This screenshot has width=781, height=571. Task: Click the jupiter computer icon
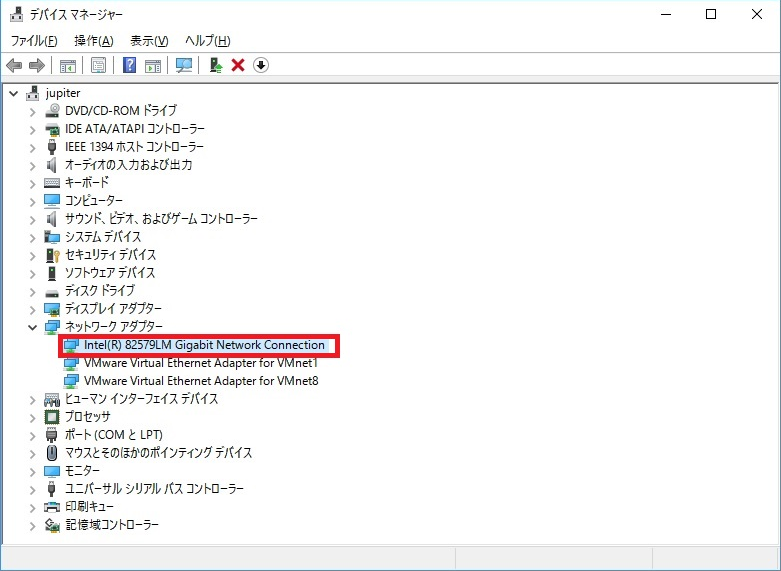32,93
